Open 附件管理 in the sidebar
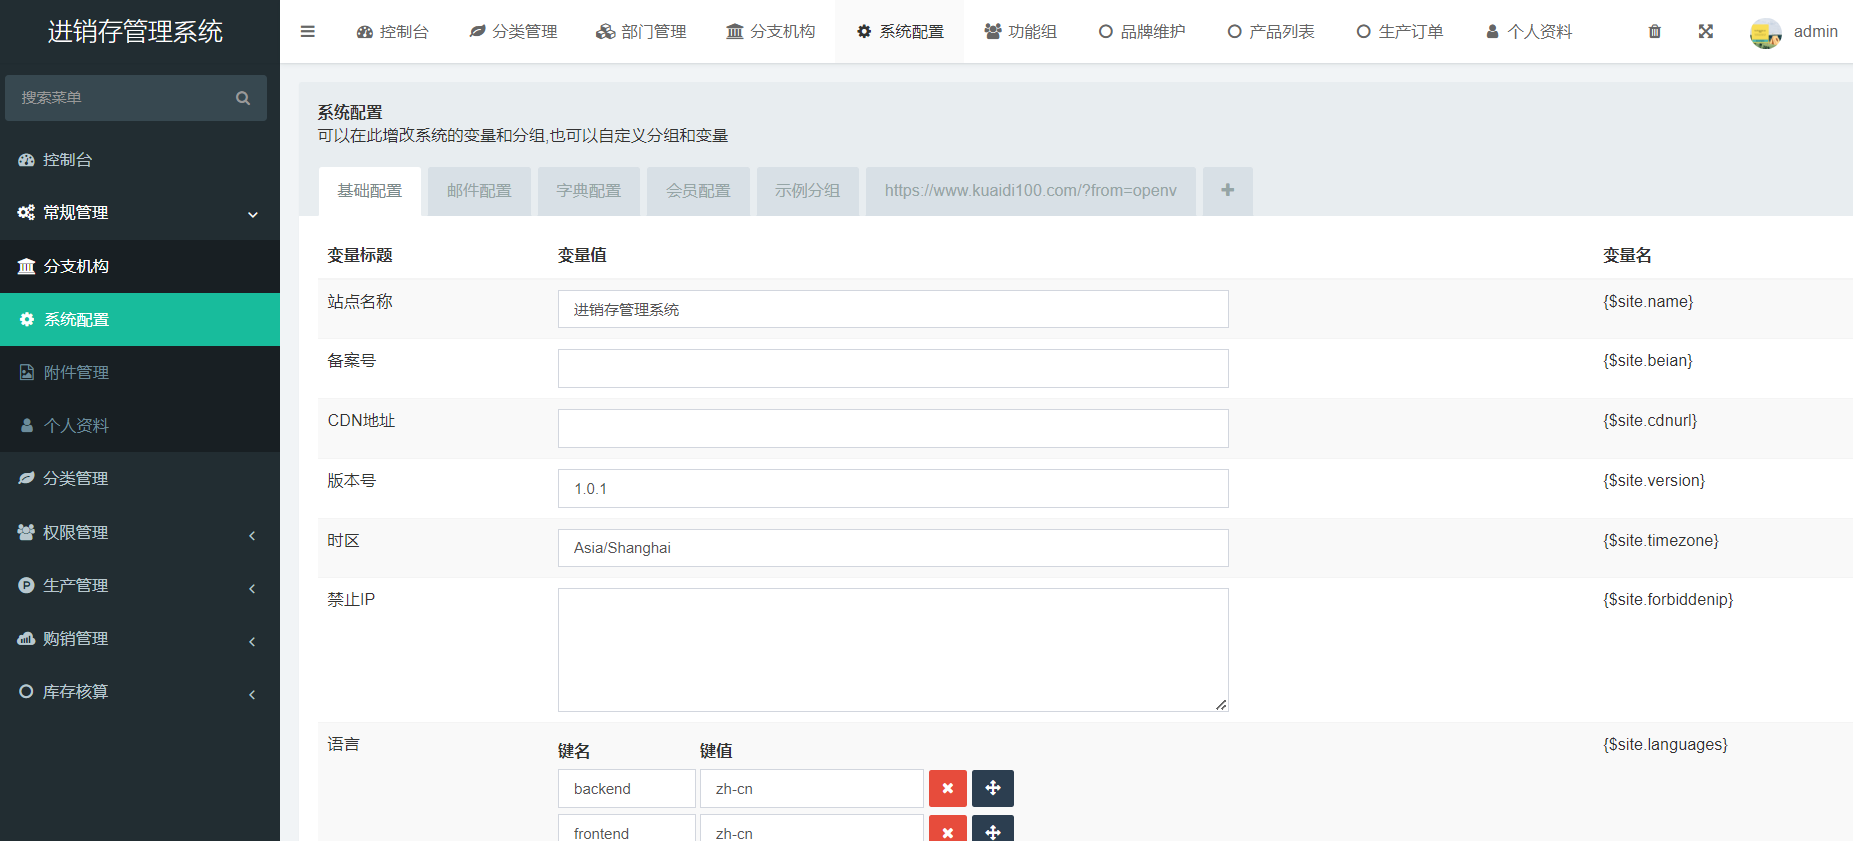The height and width of the screenshot is (841, 1853). point(140,372)
